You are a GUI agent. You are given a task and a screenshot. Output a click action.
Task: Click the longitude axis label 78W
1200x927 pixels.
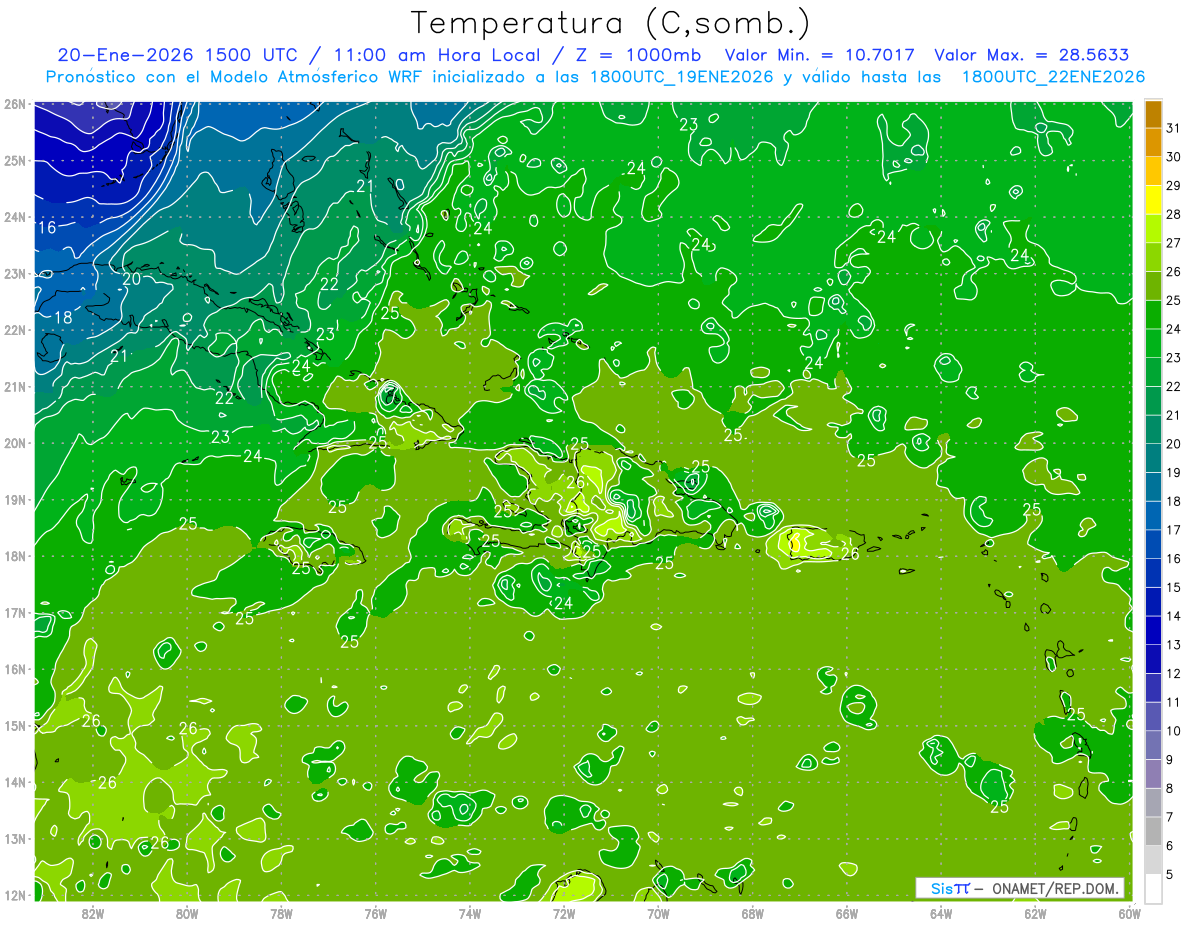point(281,913)
